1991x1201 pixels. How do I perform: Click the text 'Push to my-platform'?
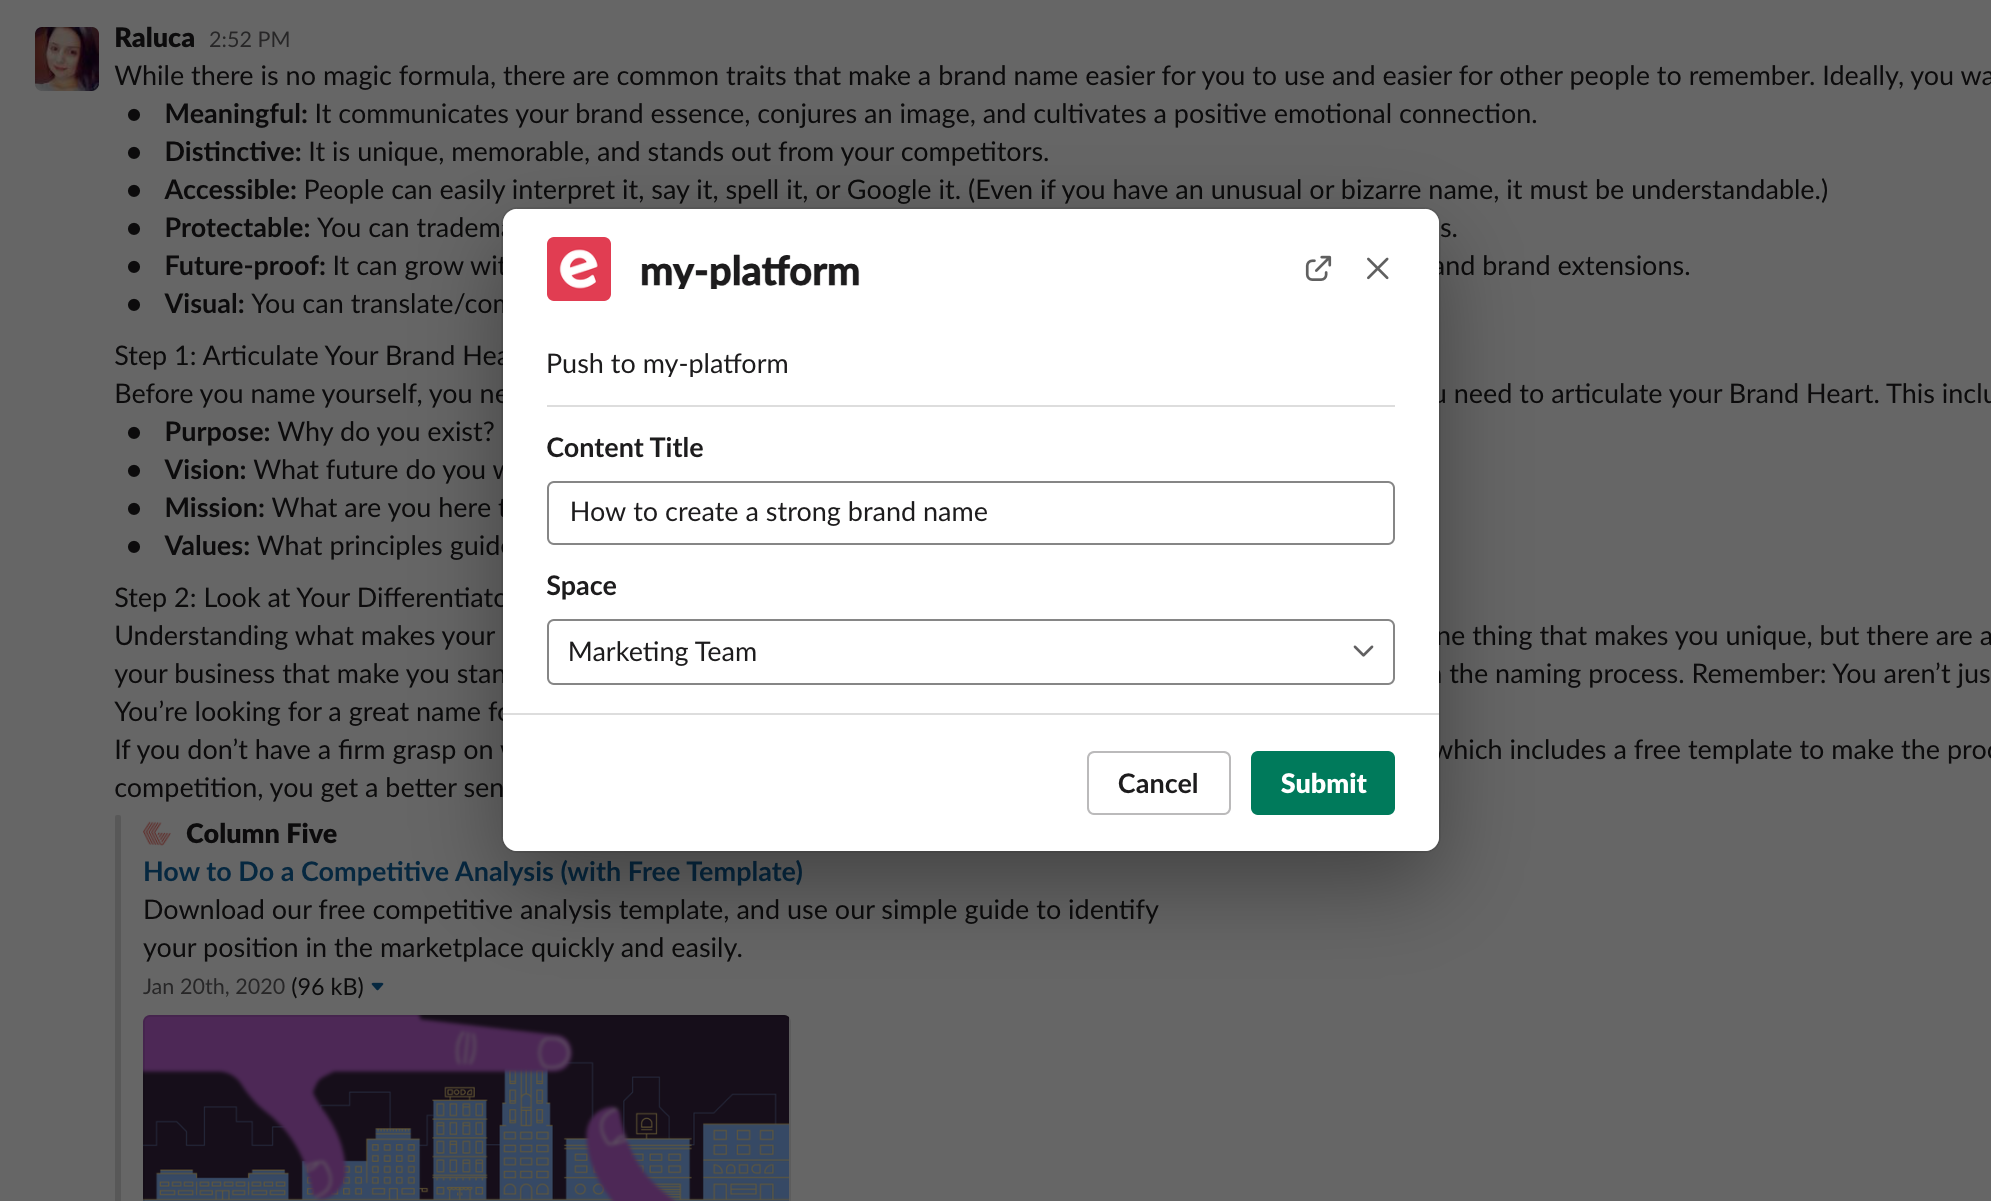[x=667, y=364]
